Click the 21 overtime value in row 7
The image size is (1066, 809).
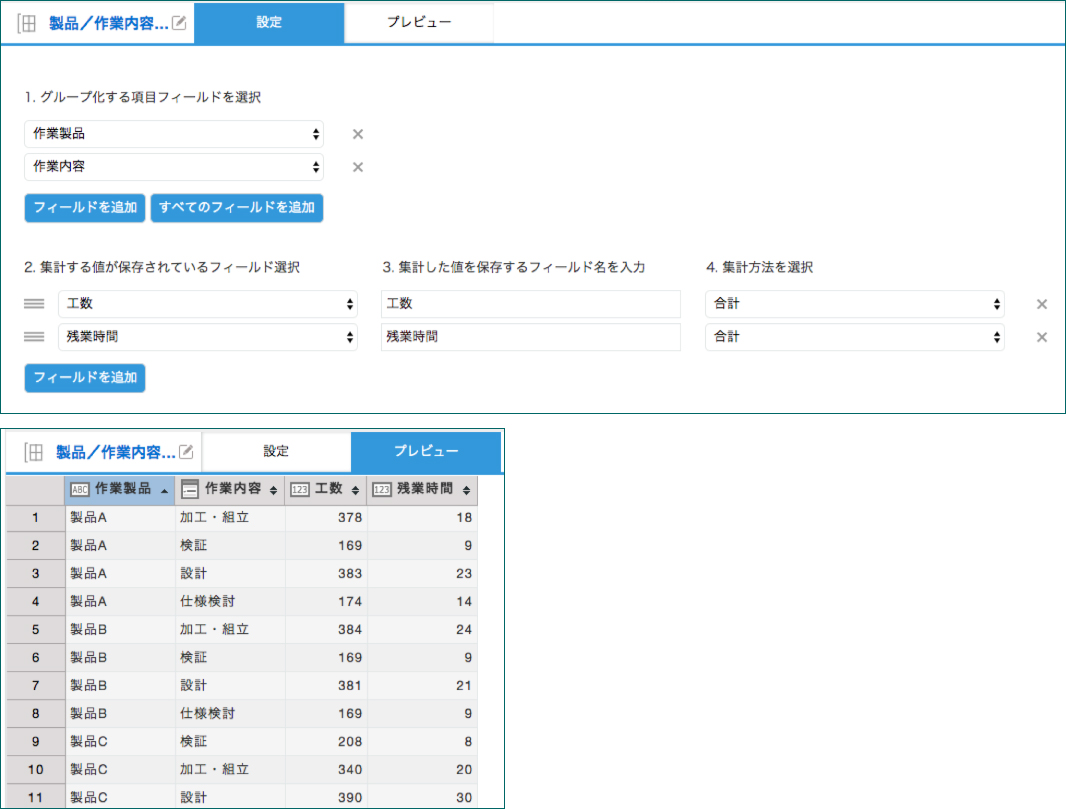(464, 686)
